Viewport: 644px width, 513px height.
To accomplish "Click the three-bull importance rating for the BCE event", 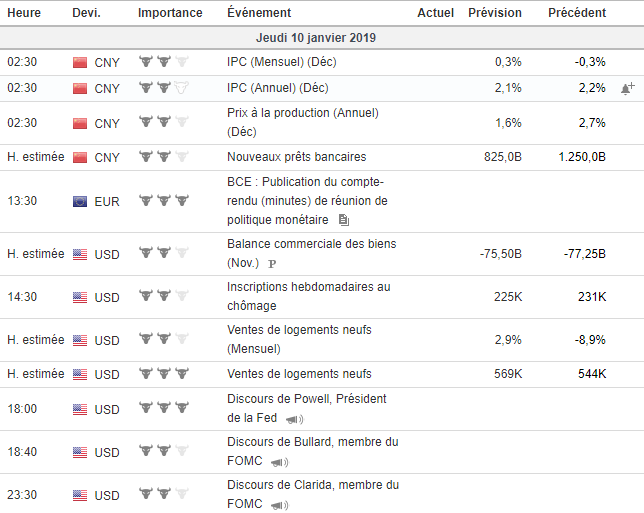I will pos(163,201).
